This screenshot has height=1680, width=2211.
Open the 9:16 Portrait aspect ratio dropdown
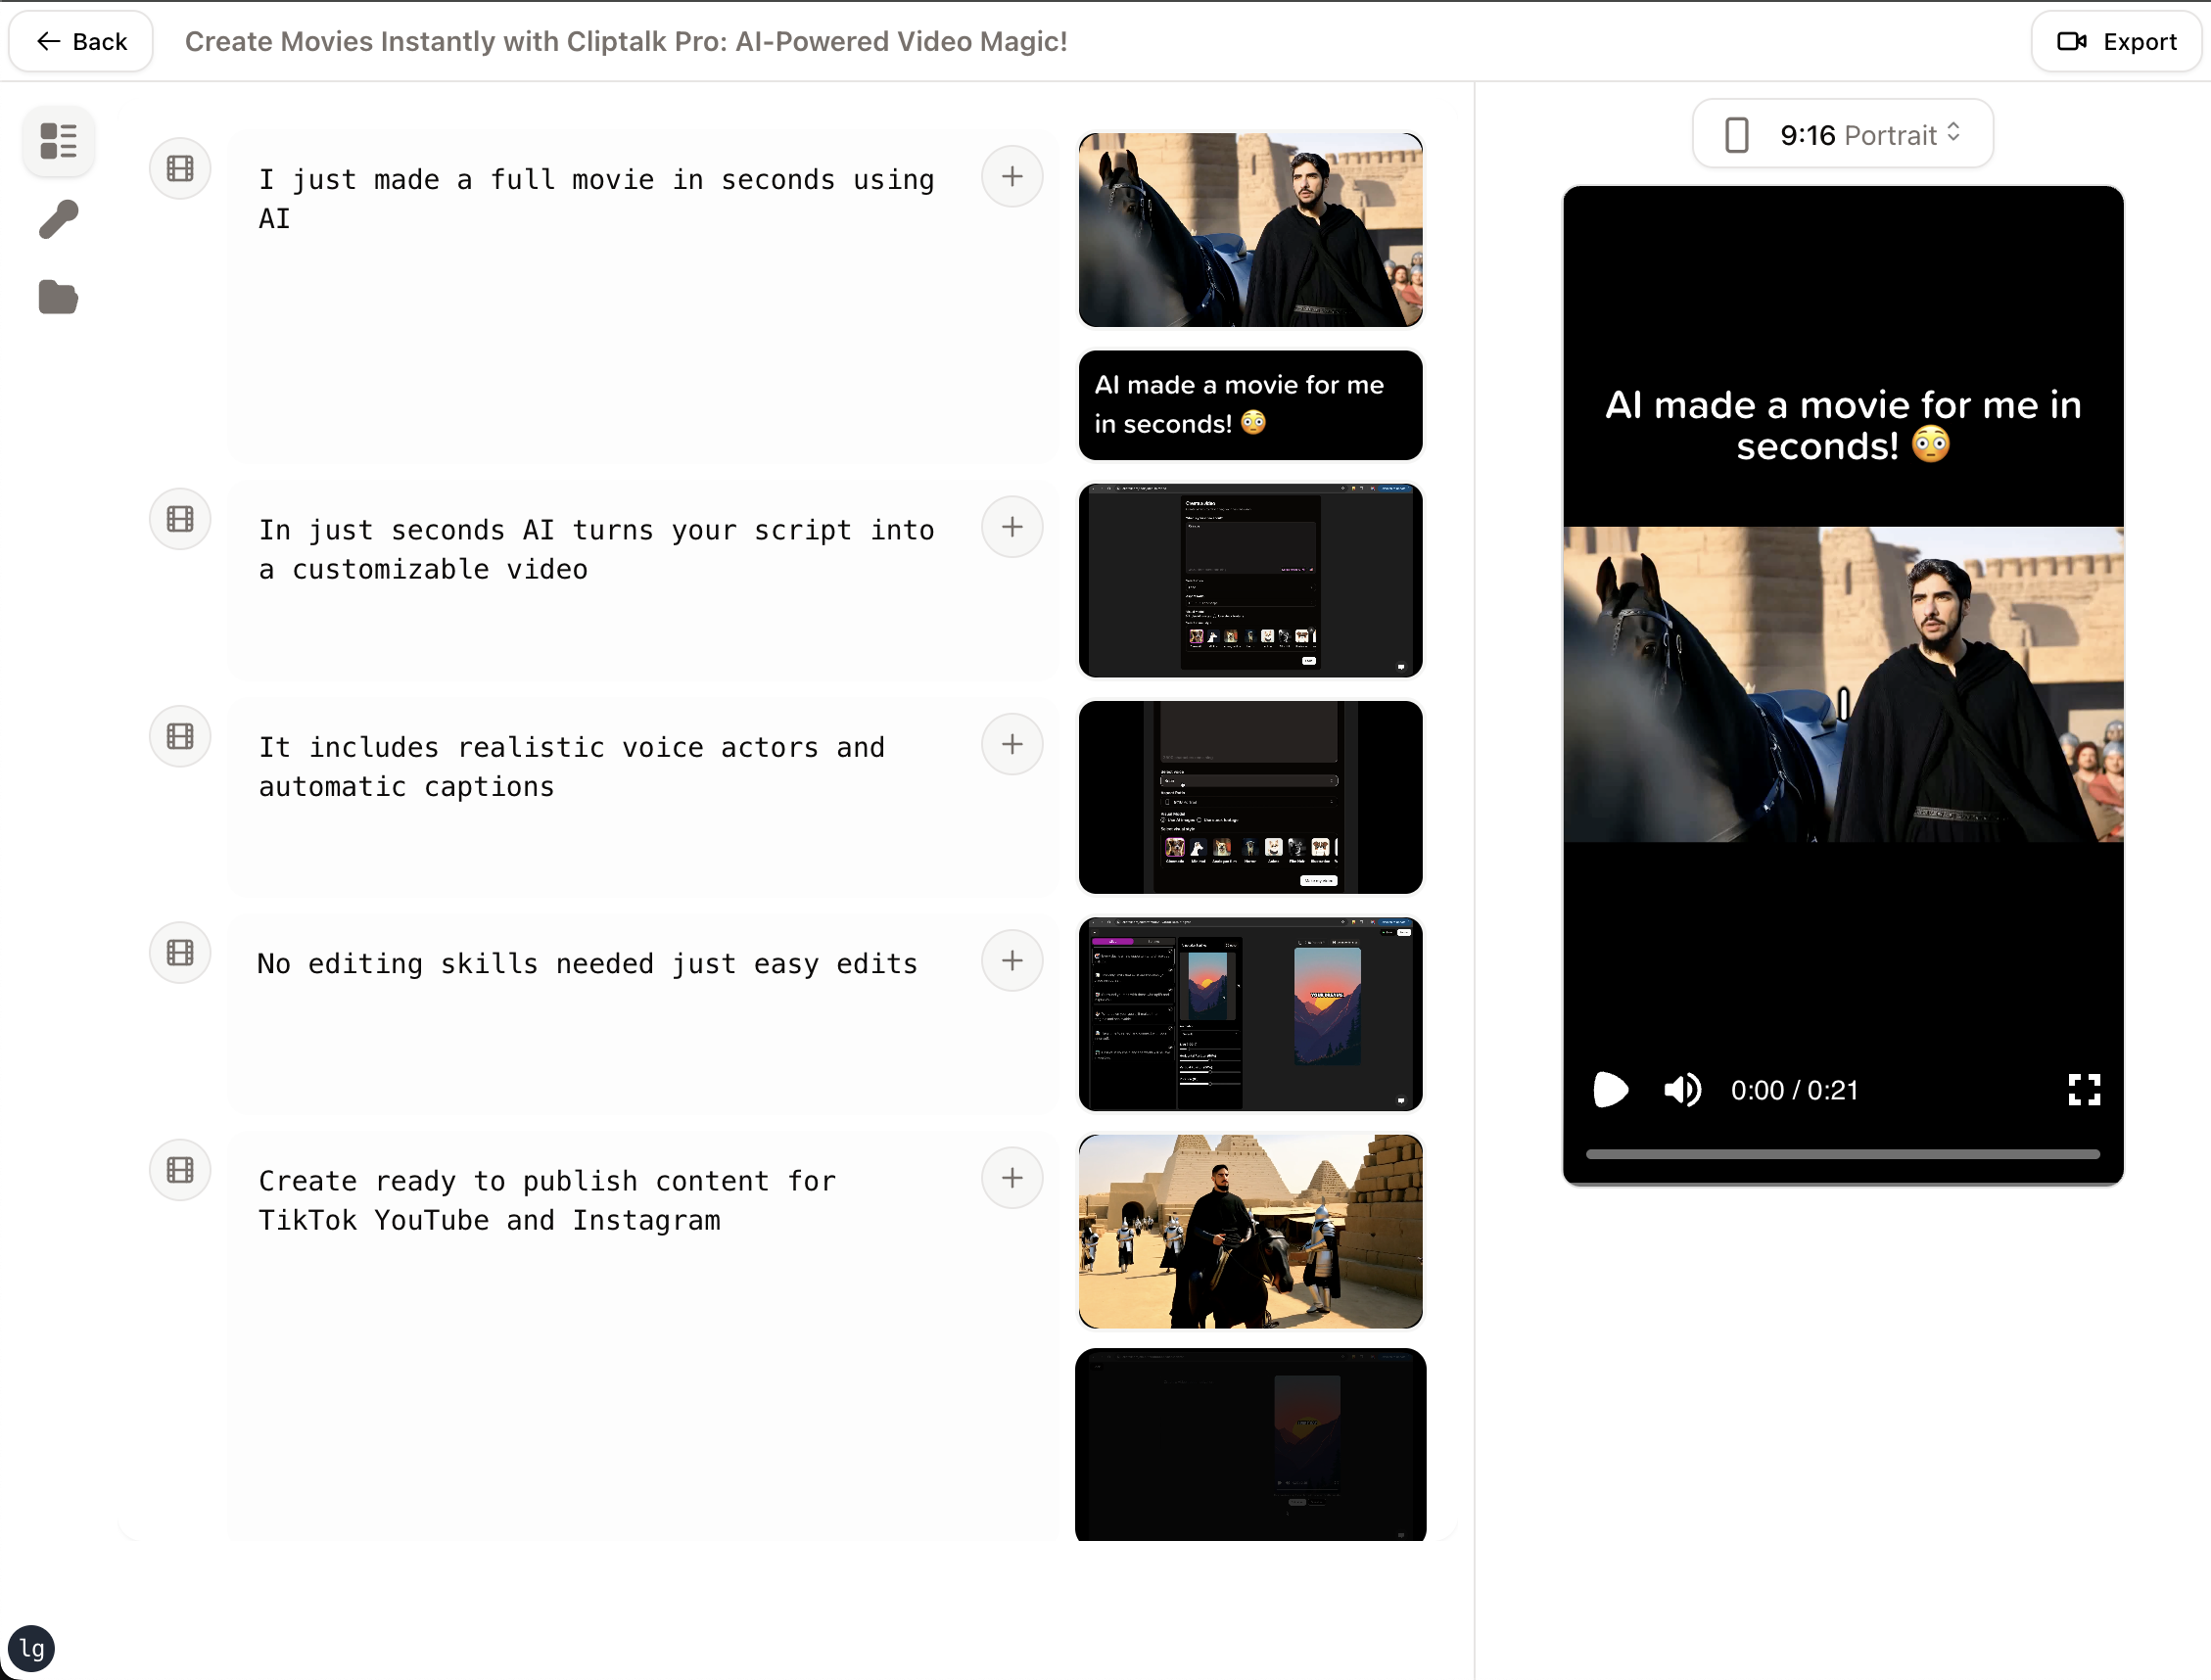point(1842,134)
